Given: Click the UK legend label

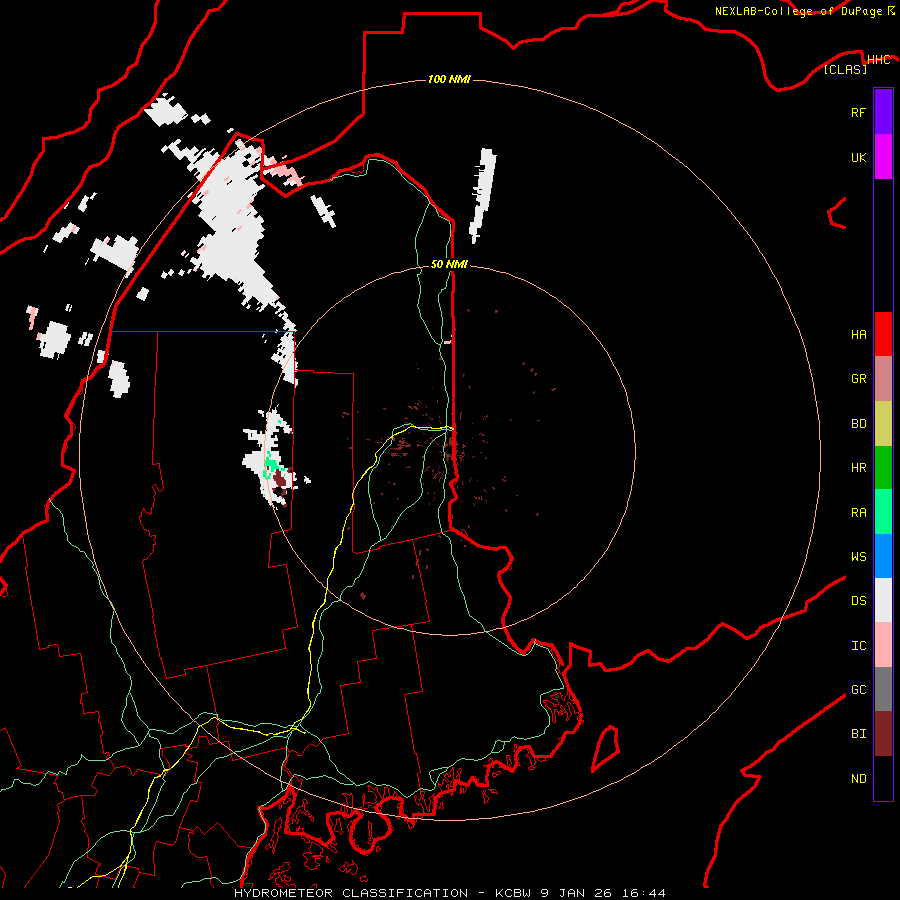Looking at the screenshot, I should [x=858, y=157].
